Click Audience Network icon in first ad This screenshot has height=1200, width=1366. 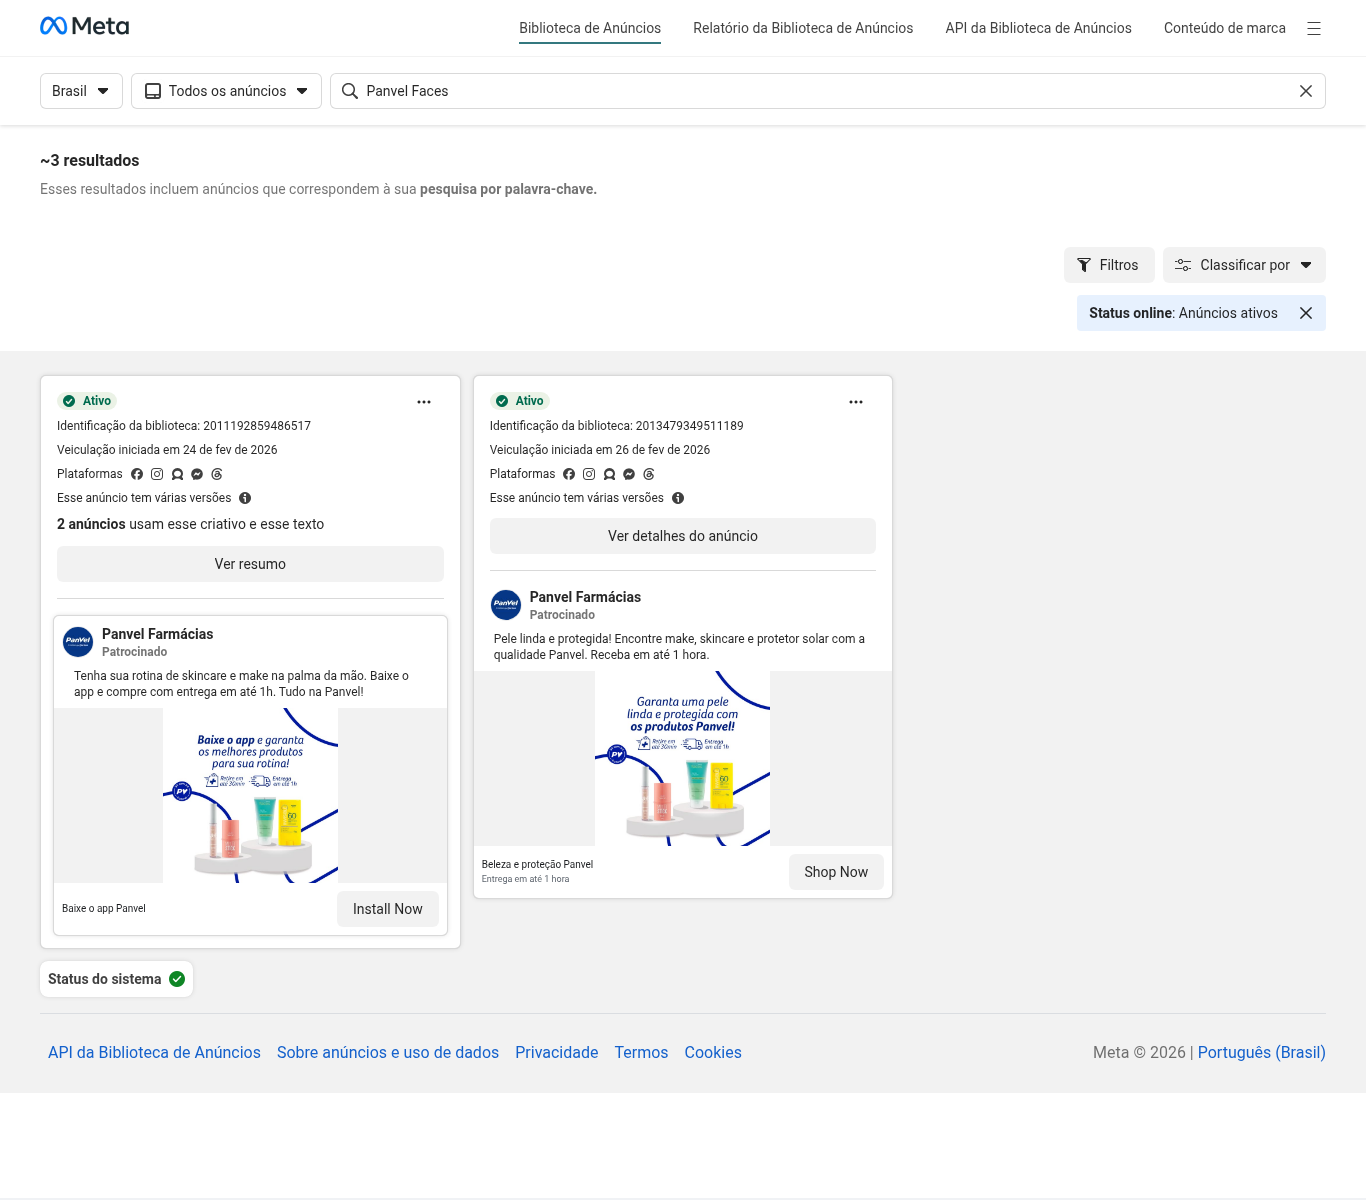[x=177, y=474]
